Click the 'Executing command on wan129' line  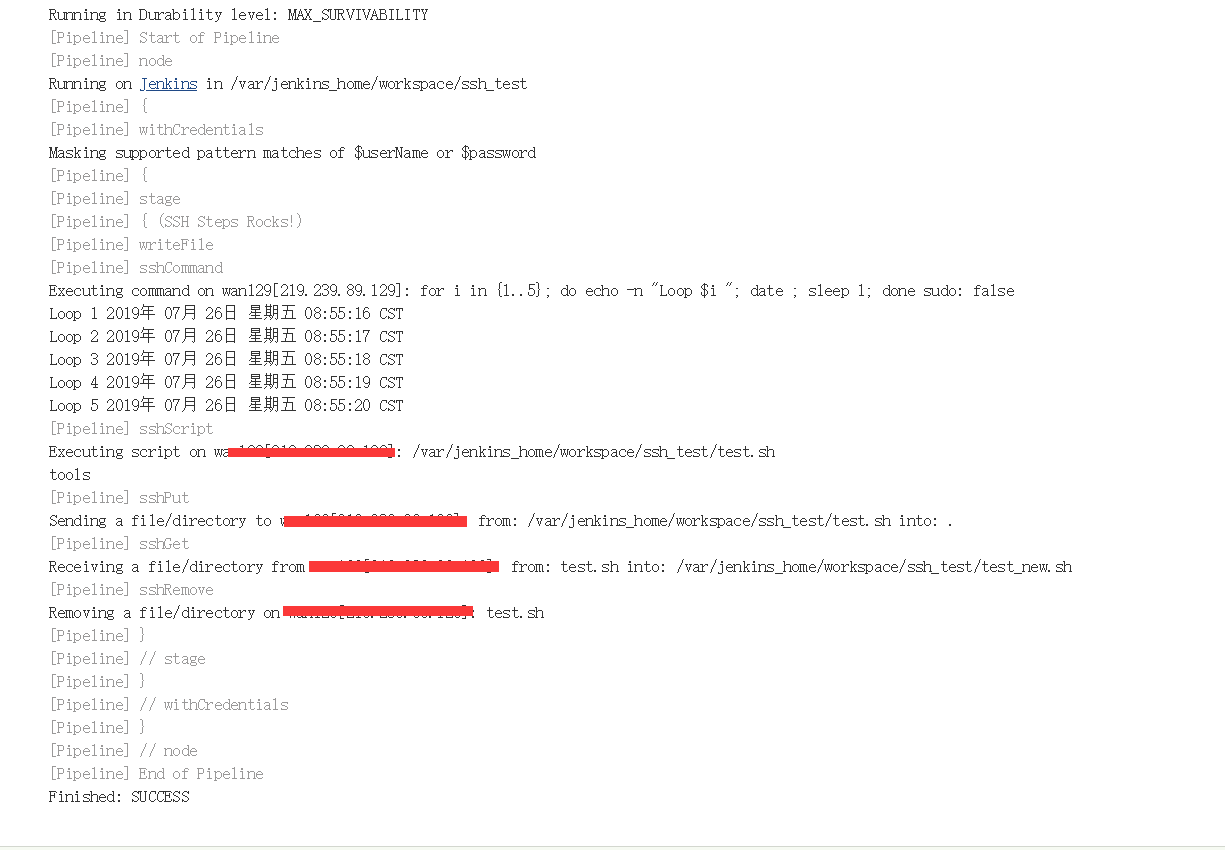click(x=531, y=291)
